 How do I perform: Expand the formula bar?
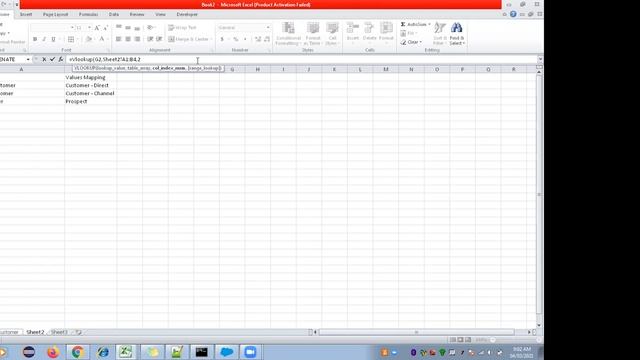540,60
